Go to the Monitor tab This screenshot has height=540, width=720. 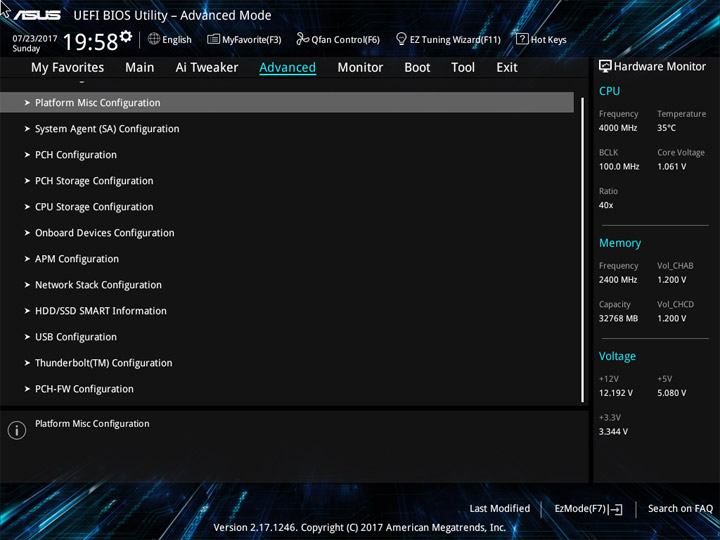(360, 68)
